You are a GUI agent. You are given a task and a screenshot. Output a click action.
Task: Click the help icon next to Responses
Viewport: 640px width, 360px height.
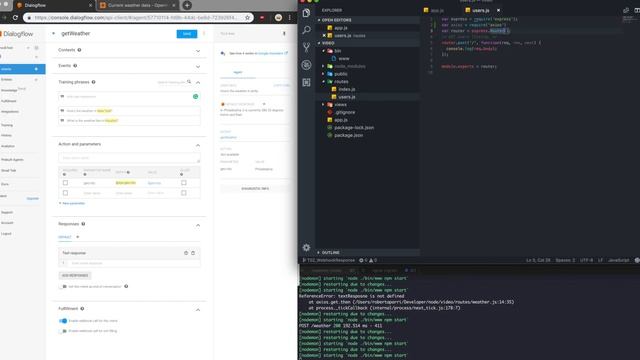[83, 224]
